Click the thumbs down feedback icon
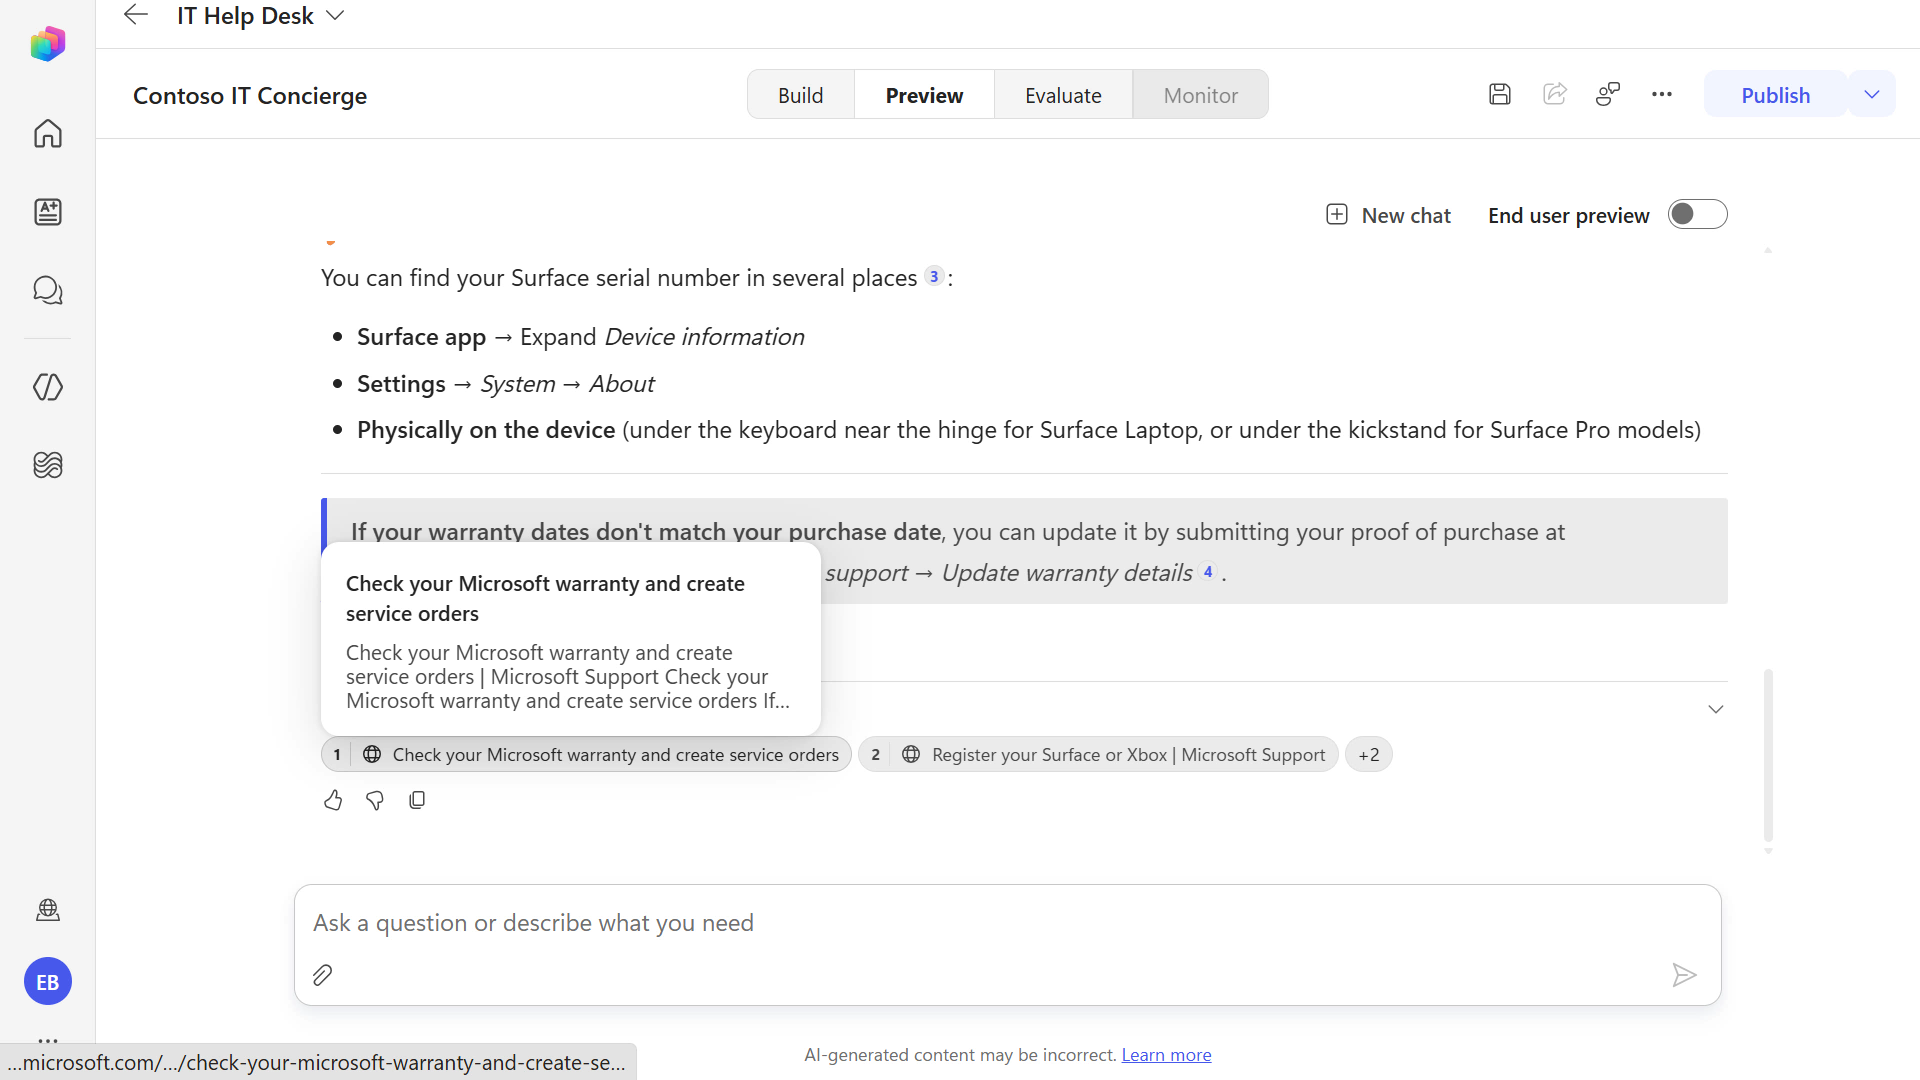 click(375, 800)
